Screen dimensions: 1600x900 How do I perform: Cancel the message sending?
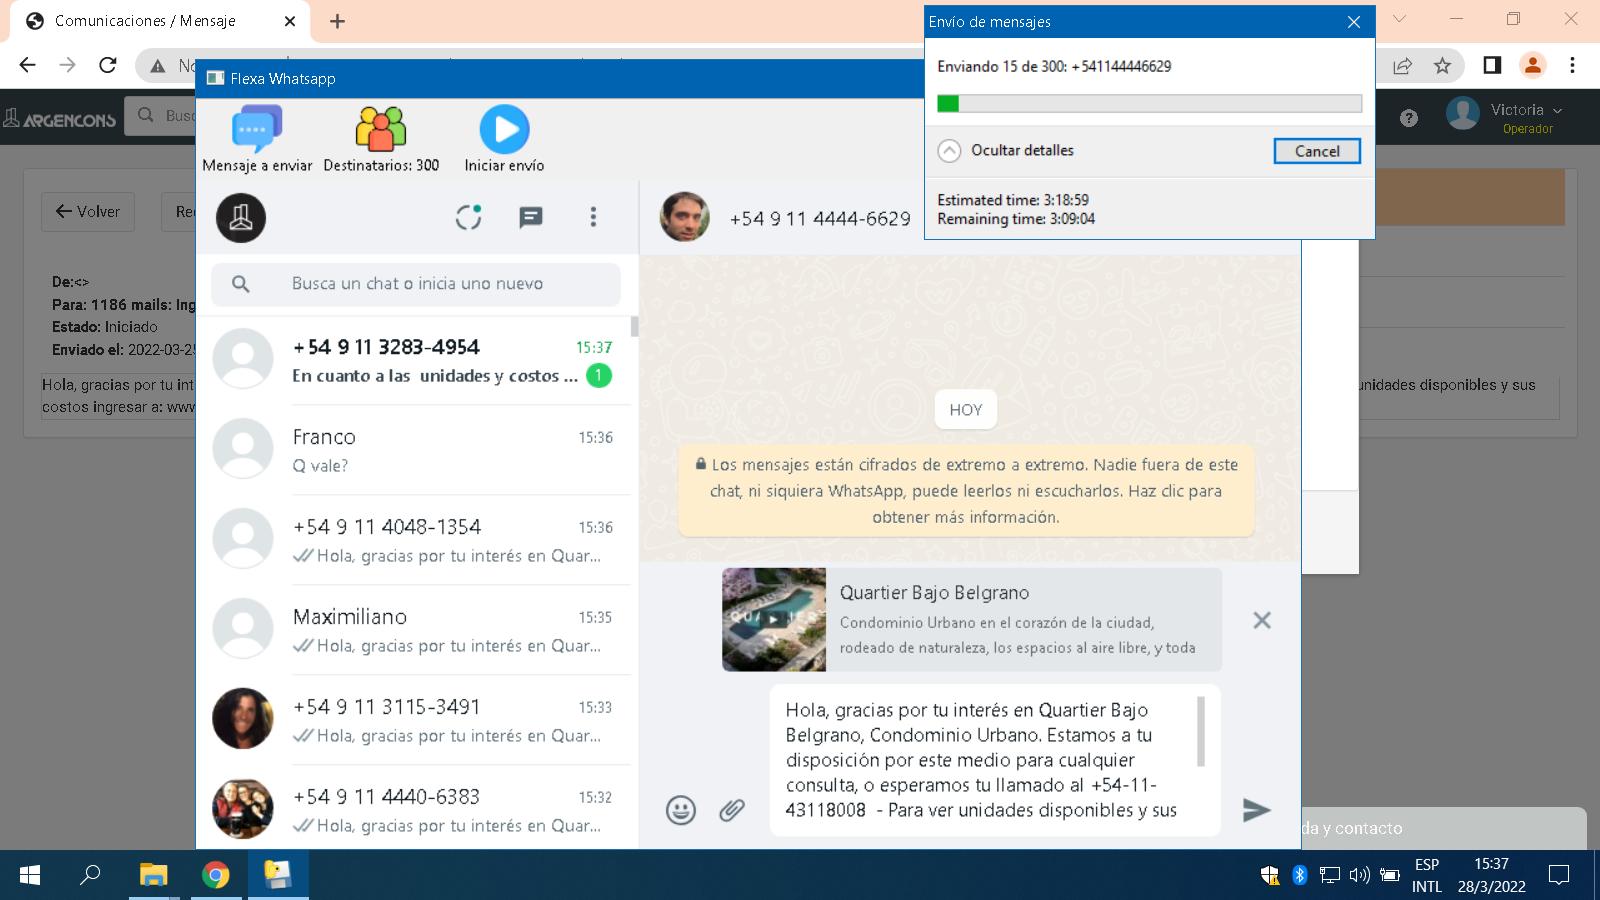pos(1317,151)
